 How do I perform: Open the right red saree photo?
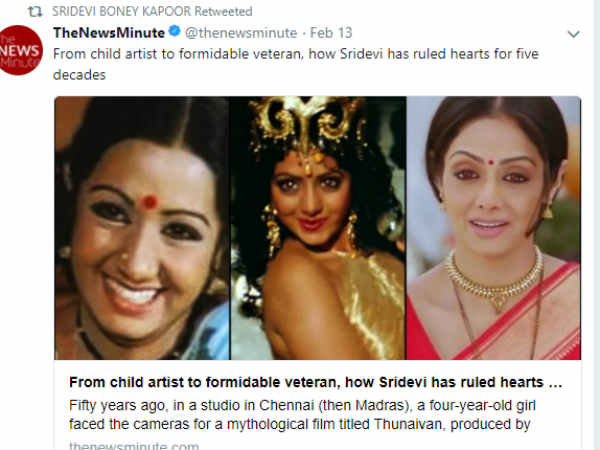[x=493, y=228]
